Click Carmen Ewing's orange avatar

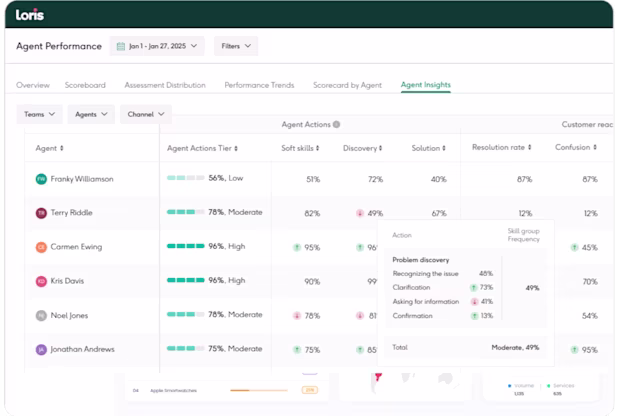(41, 247)
